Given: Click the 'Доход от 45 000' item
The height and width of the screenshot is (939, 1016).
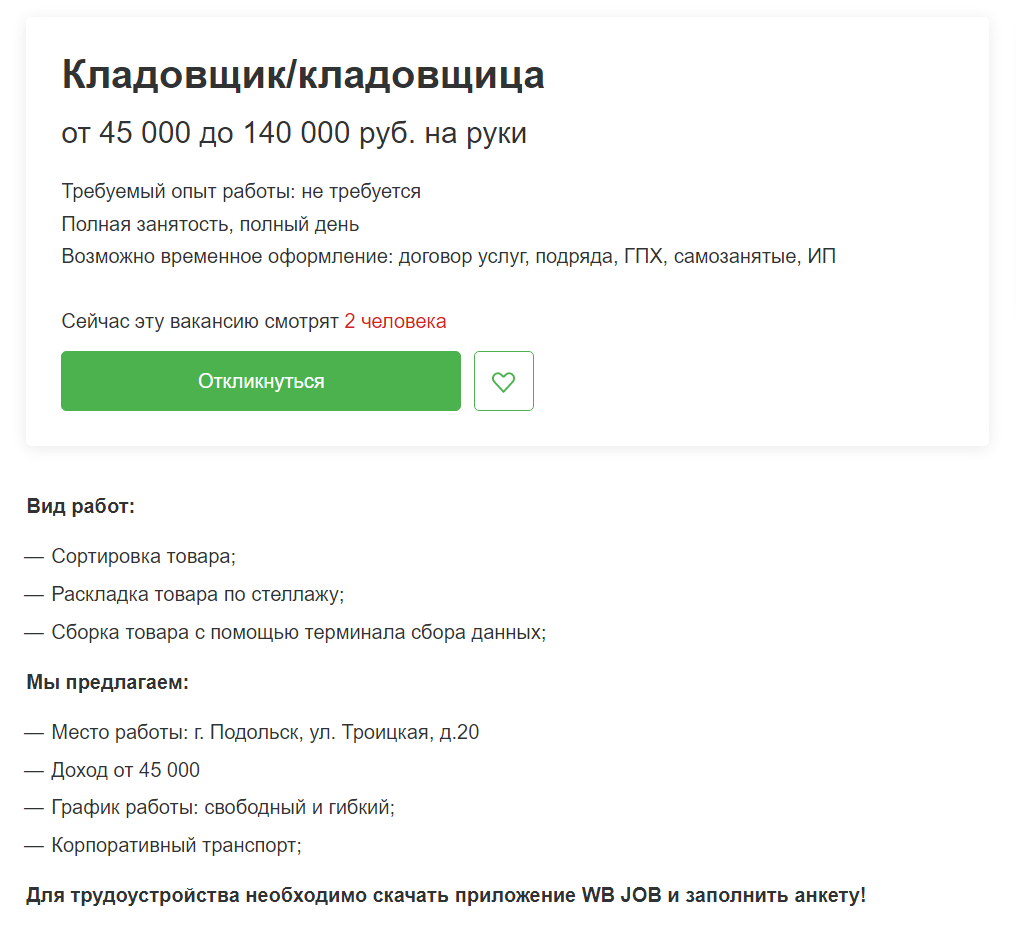Looking at the screenshot, I should [x=125, y=770].
